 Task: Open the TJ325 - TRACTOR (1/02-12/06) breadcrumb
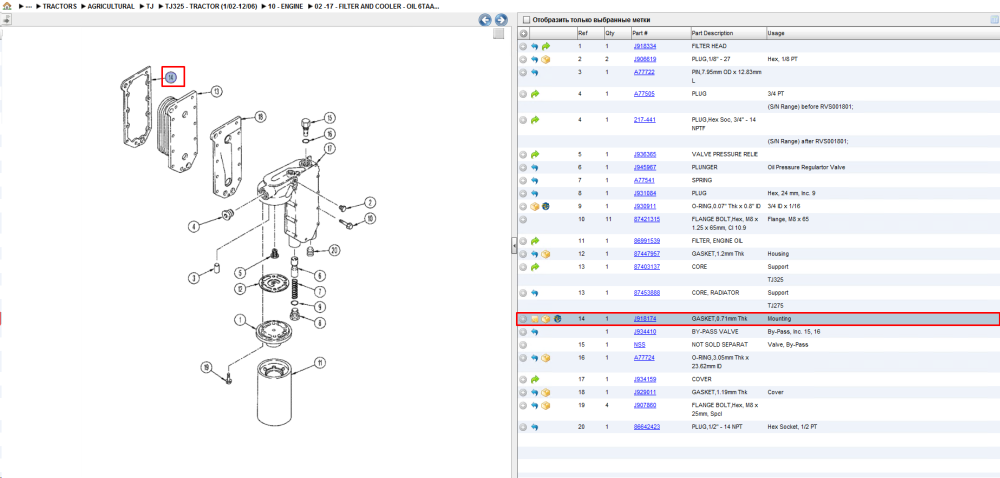pyautogui.click(x=211, y=6)
